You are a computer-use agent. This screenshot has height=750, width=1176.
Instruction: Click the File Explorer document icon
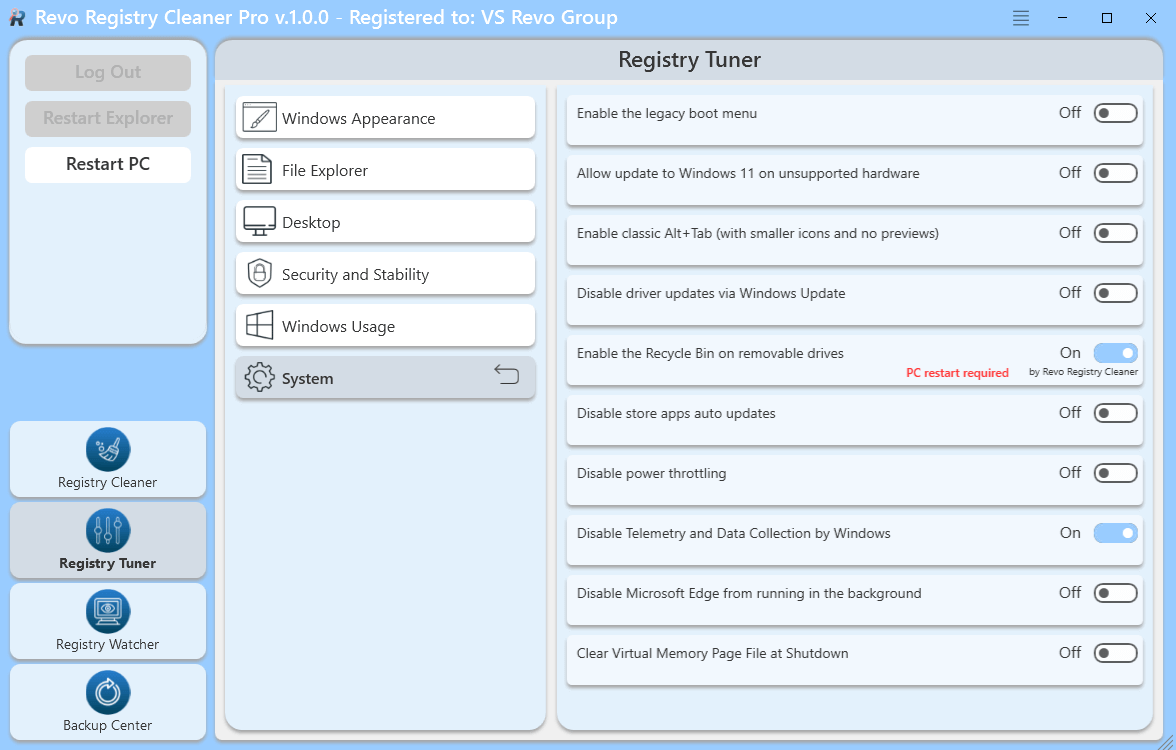[259, 170]
